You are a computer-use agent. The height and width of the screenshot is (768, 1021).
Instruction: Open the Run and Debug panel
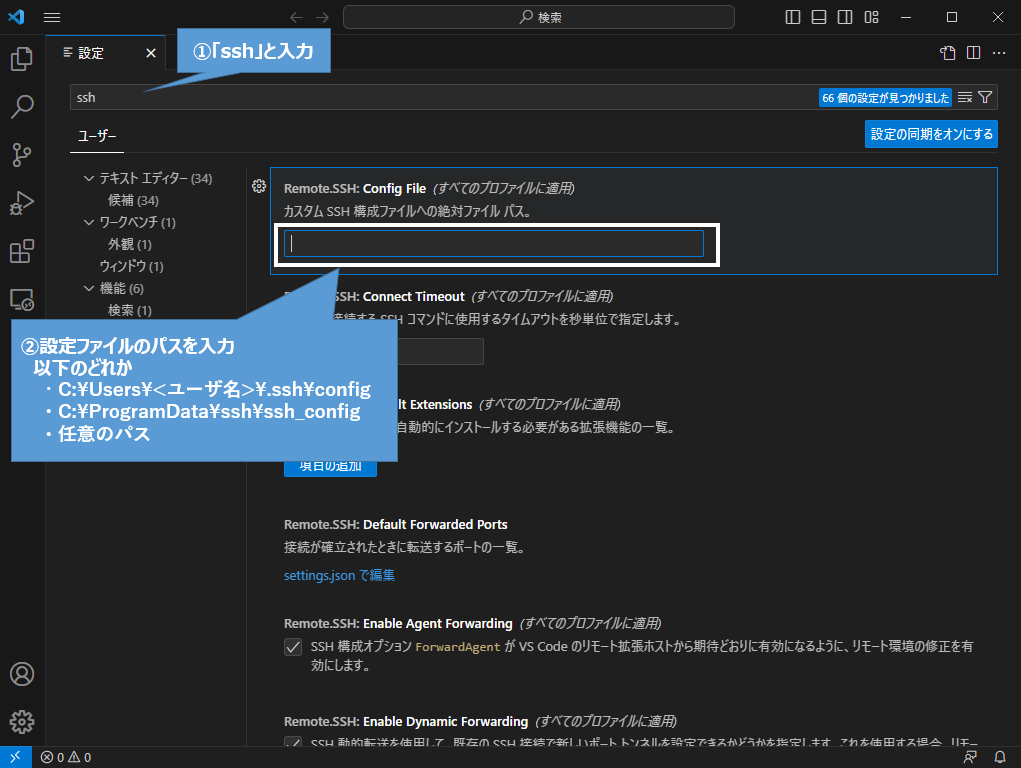click(22, 202)
